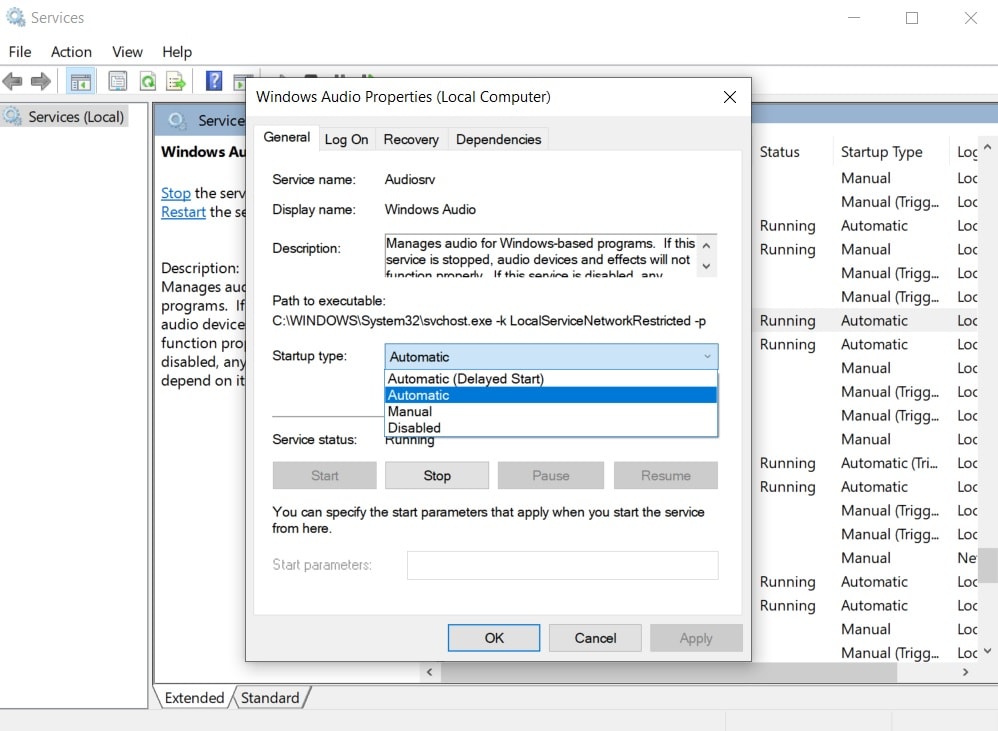Click the Cancel button
The width and height of the screenshot is (998, 731).
tap(595, 637)
